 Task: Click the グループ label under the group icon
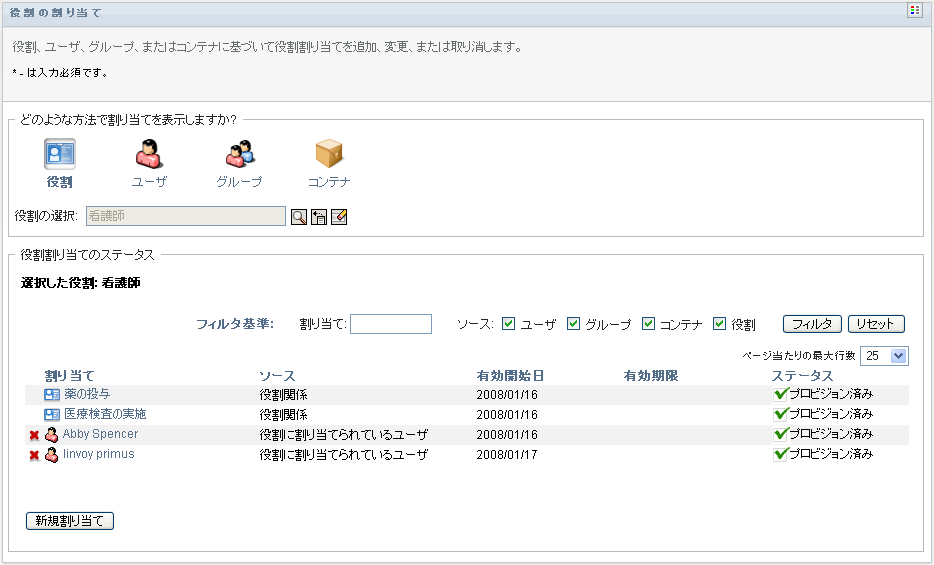click(239, 182)
